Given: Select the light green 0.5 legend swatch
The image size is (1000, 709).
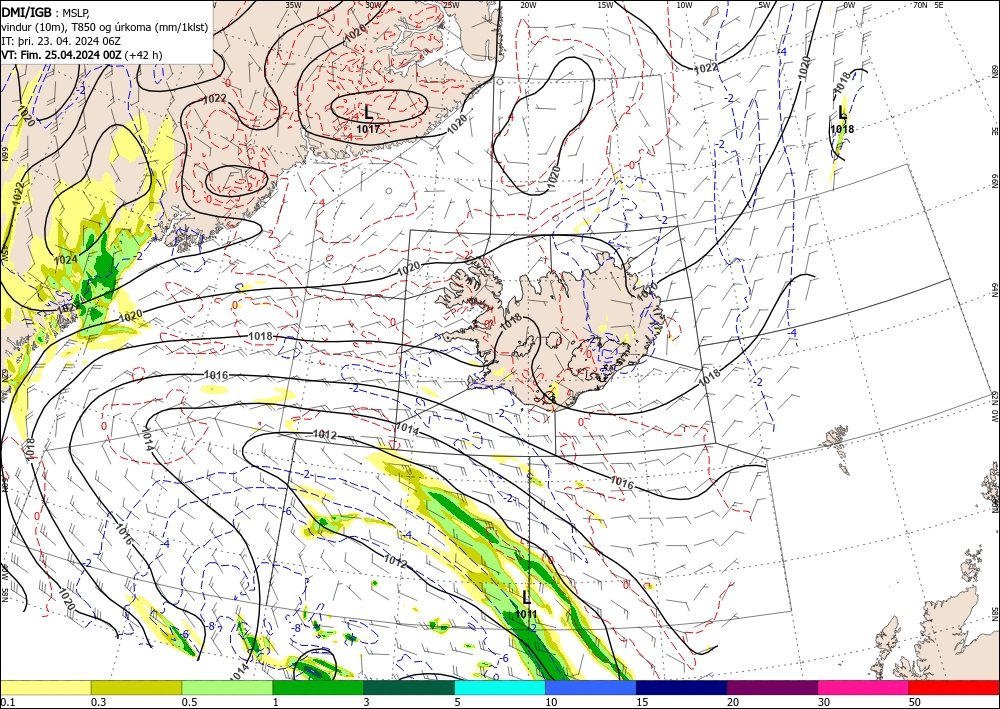Looking at the screenshot, I should (227, 687).
